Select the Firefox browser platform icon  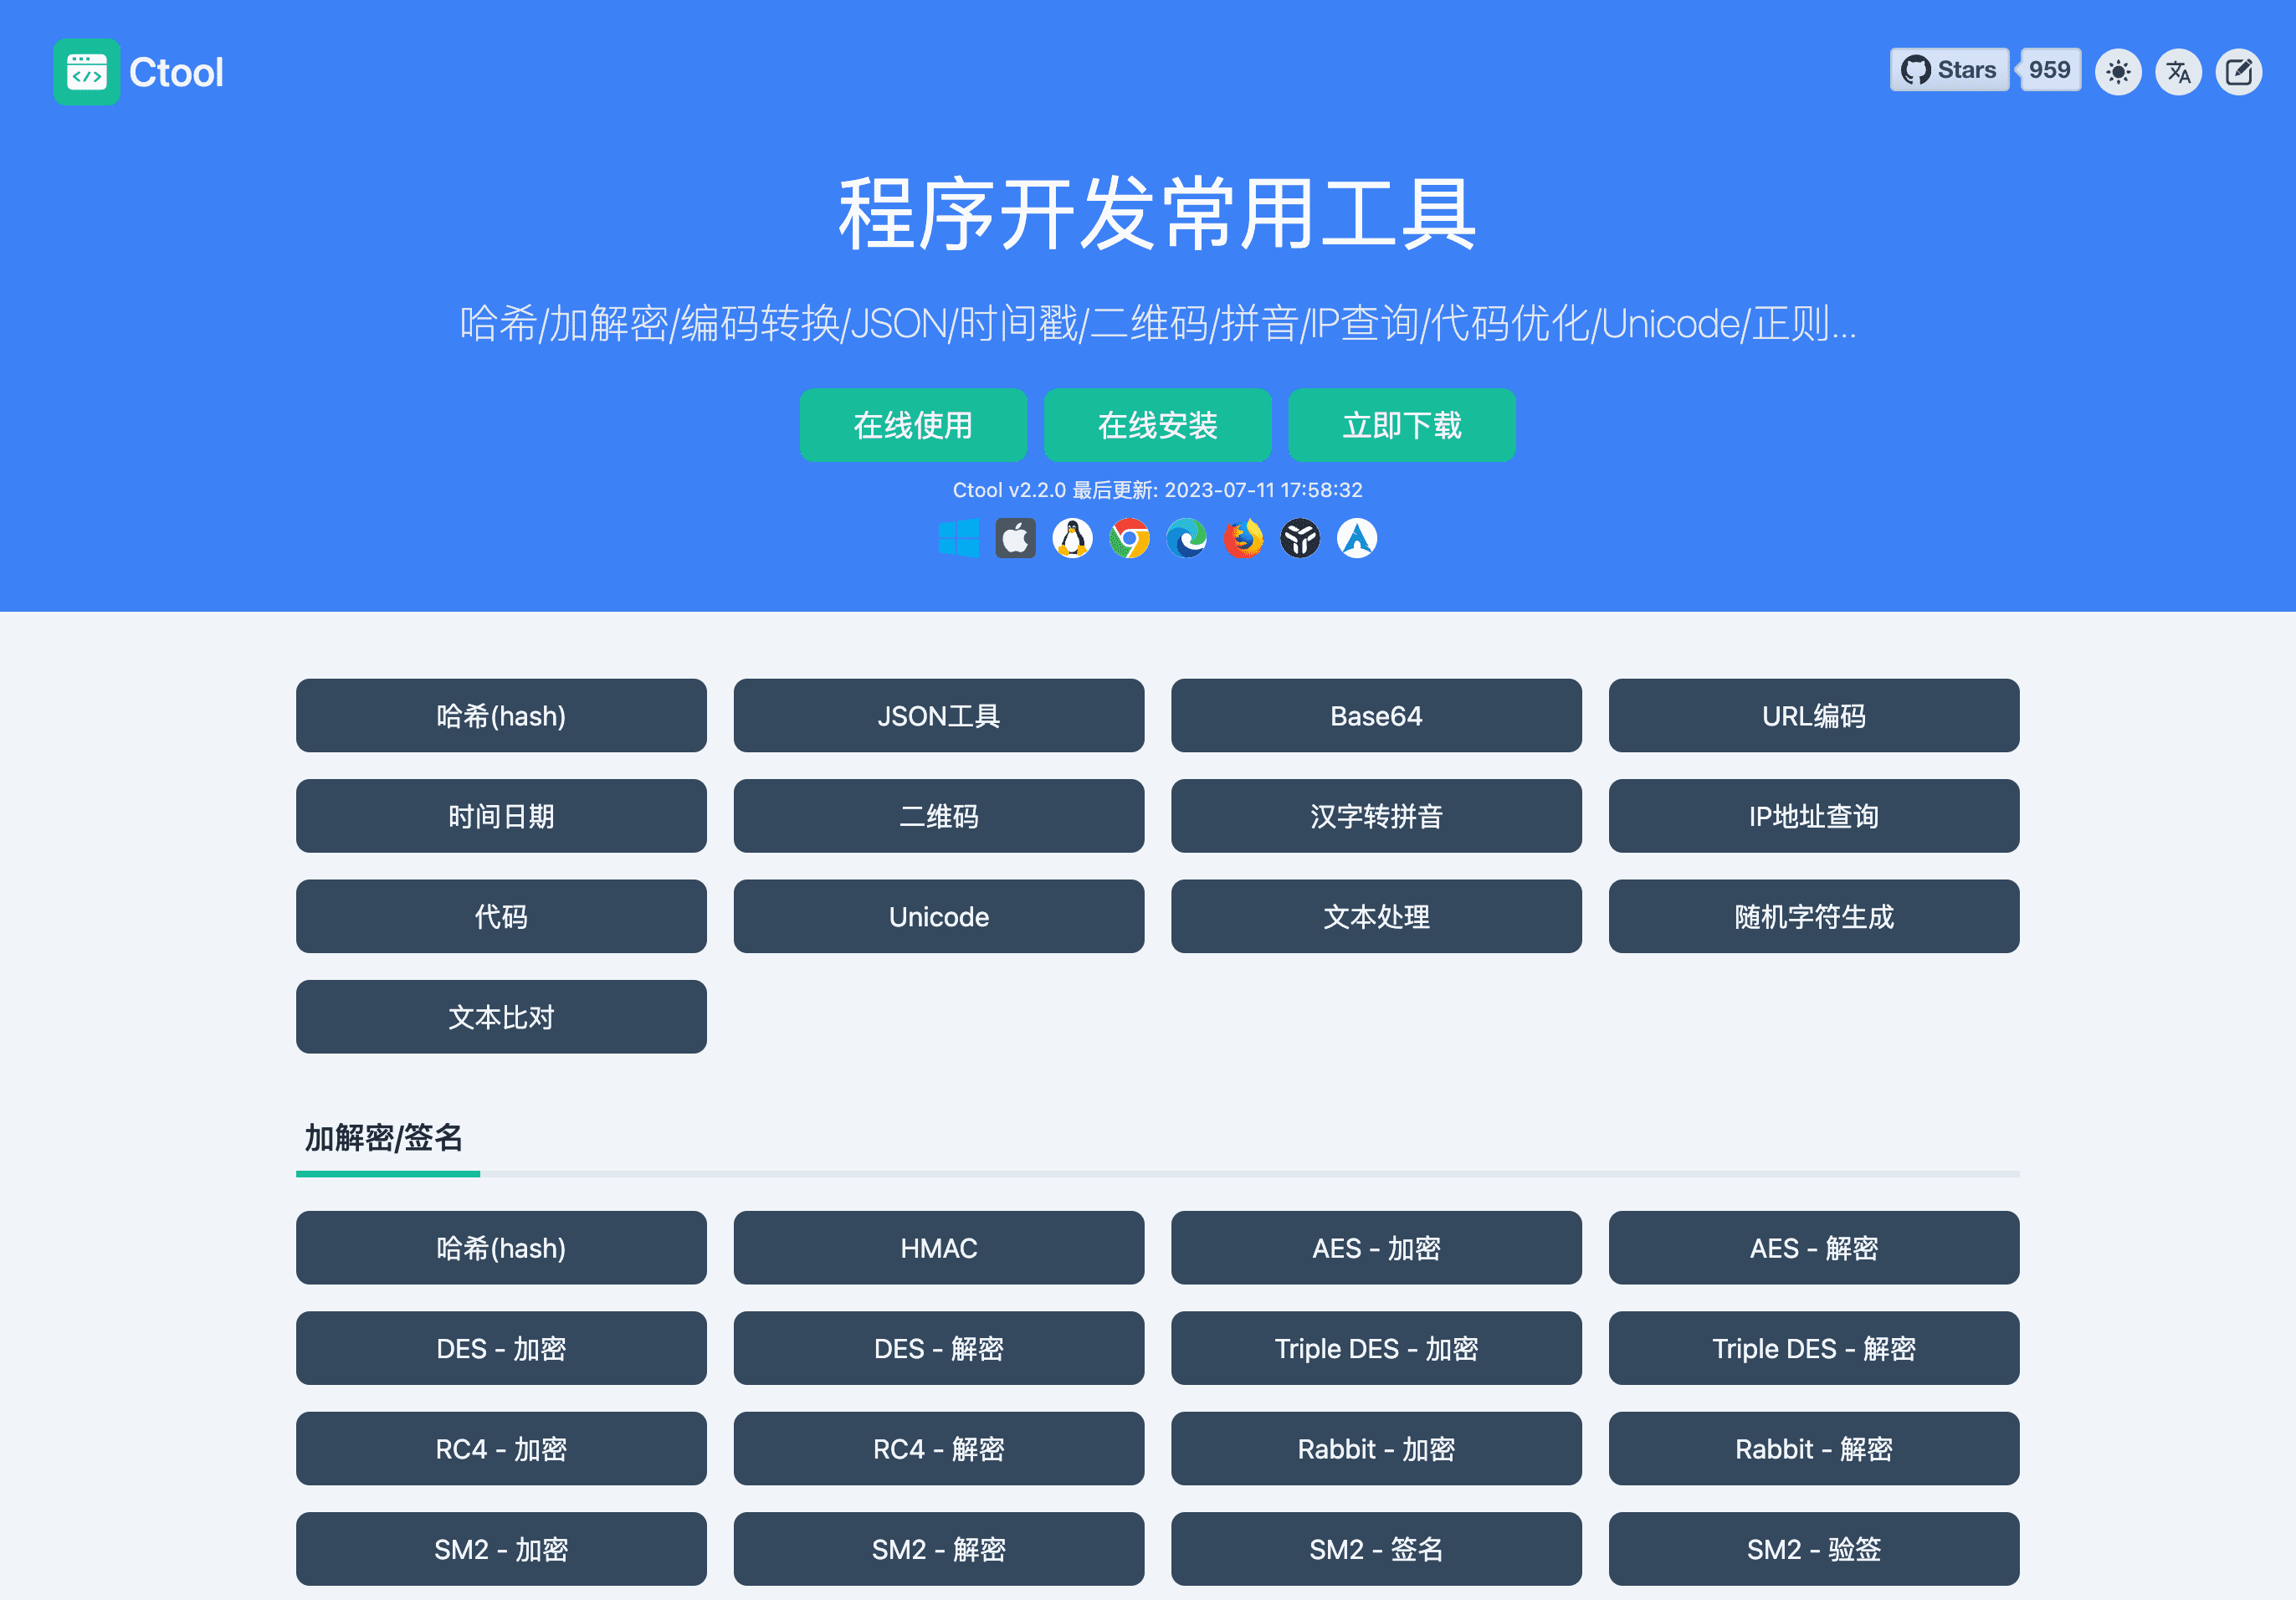click(x=1242, y=538)
